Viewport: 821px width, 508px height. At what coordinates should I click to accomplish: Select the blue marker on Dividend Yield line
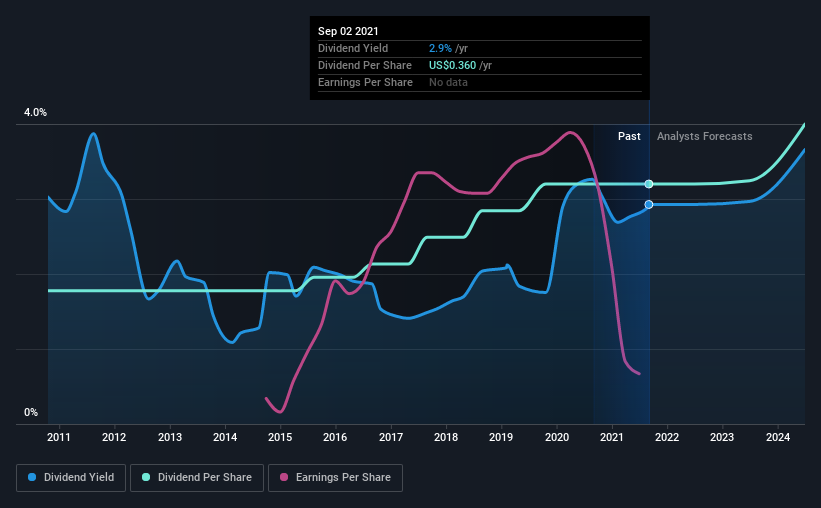(x=649, y=204)
